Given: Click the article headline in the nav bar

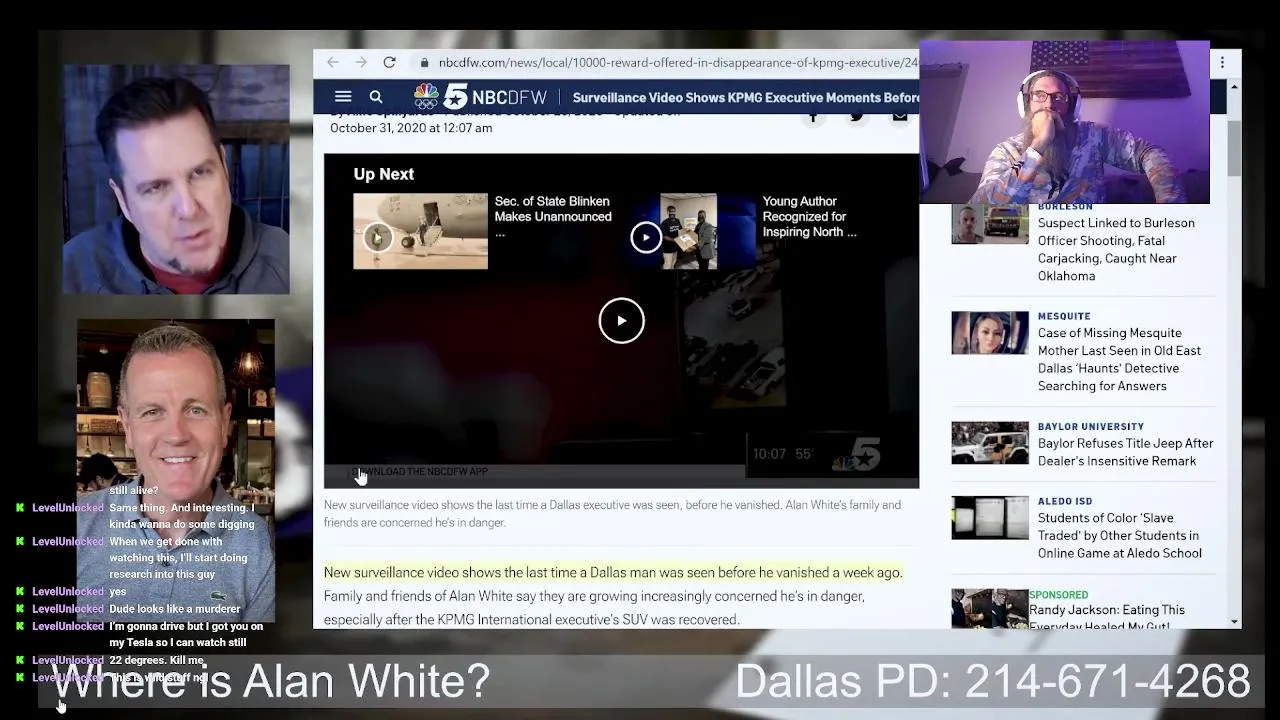Looking at the screenshot, I should pos(746,97).
